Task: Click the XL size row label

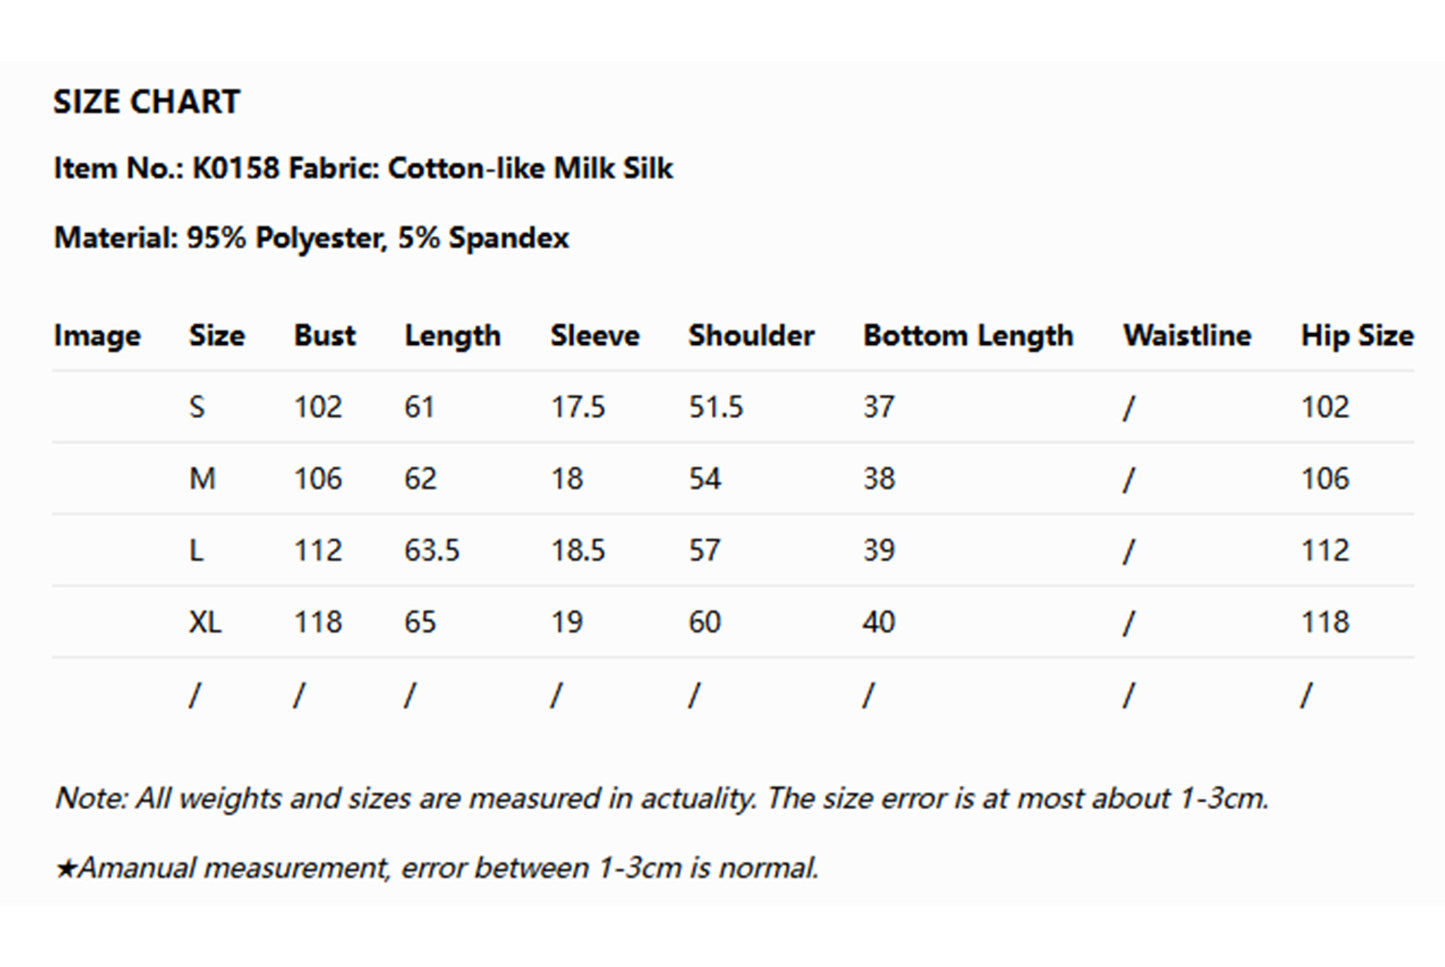Action: pyautogui.click(x=205, y=623)
